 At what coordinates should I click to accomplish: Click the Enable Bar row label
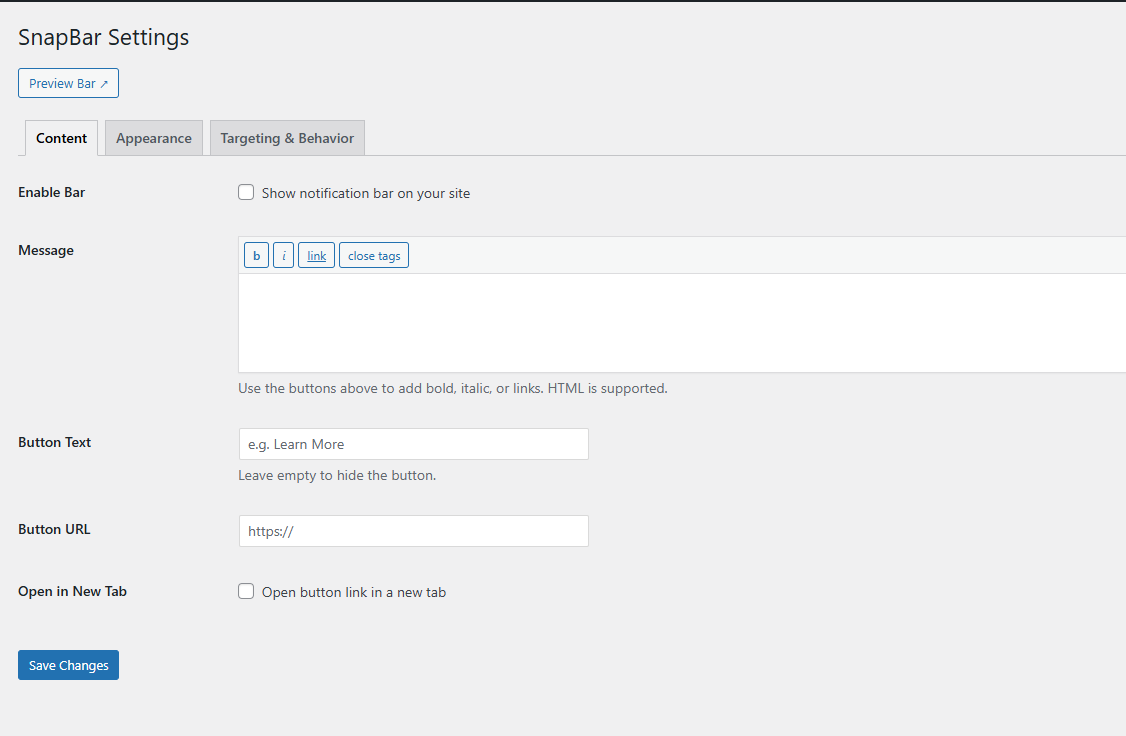click(x=52, y=192)
